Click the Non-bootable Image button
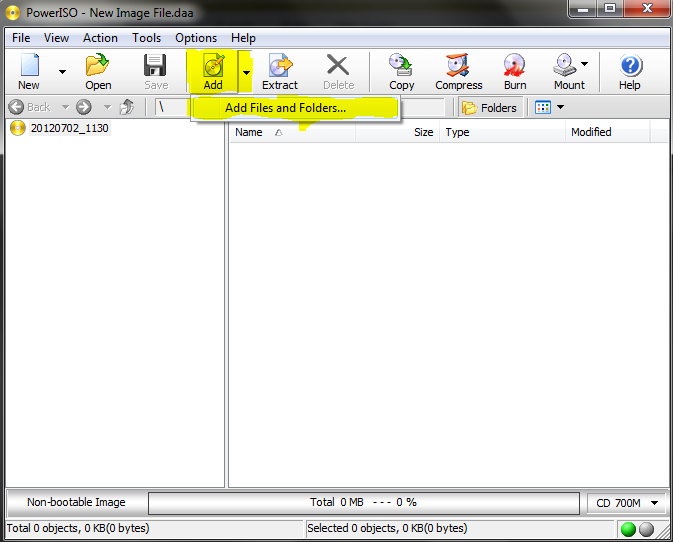673x542 pixels. pyautogui.click(x=76, y=502)
